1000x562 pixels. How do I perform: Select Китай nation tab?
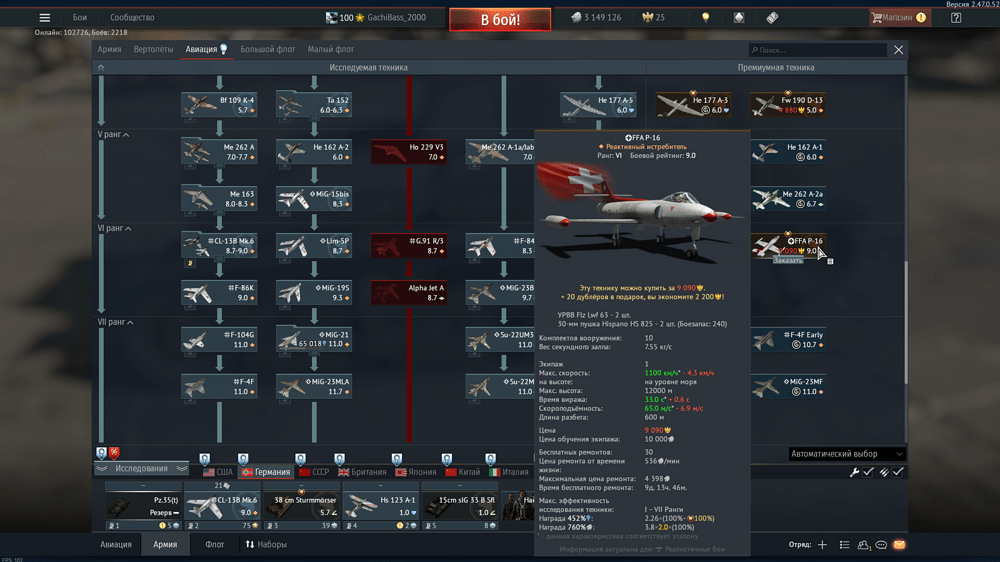[x=462, y=472]
